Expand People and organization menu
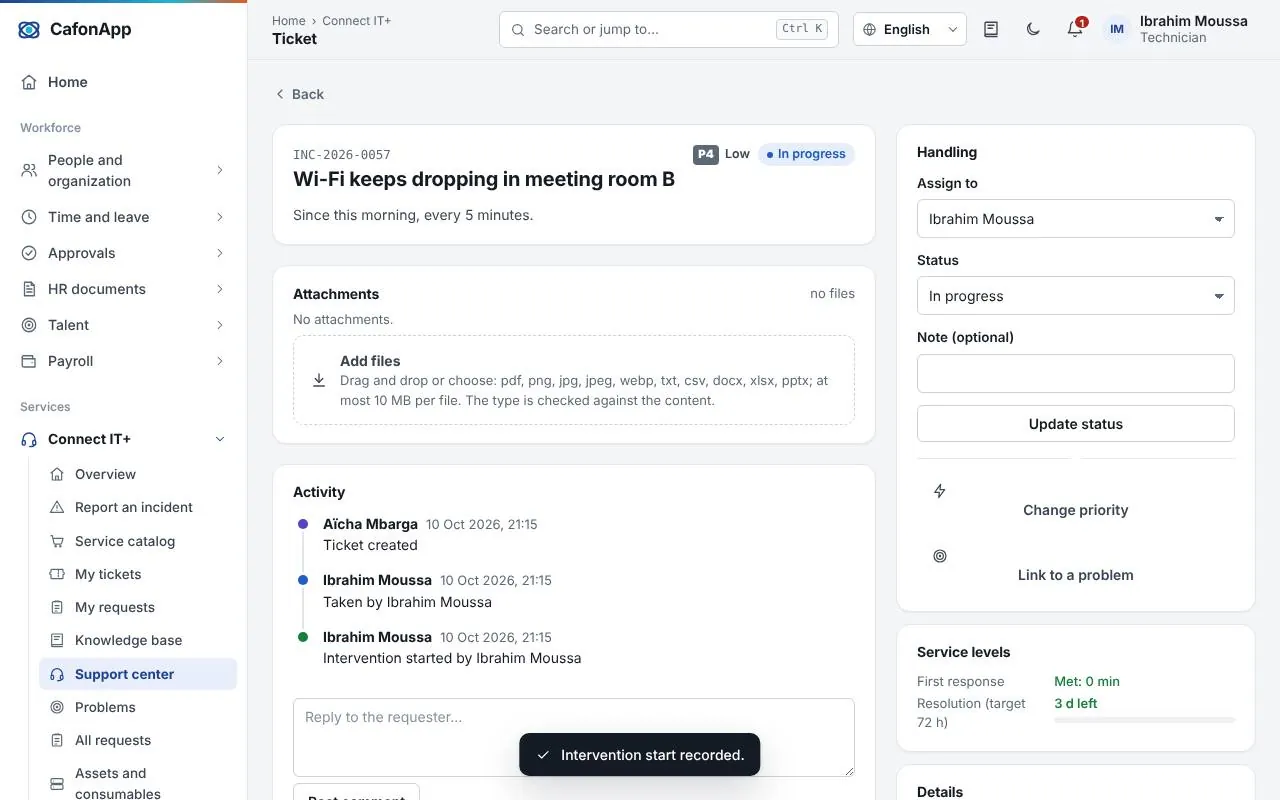The image size is (1280, 800). (124, 170)
